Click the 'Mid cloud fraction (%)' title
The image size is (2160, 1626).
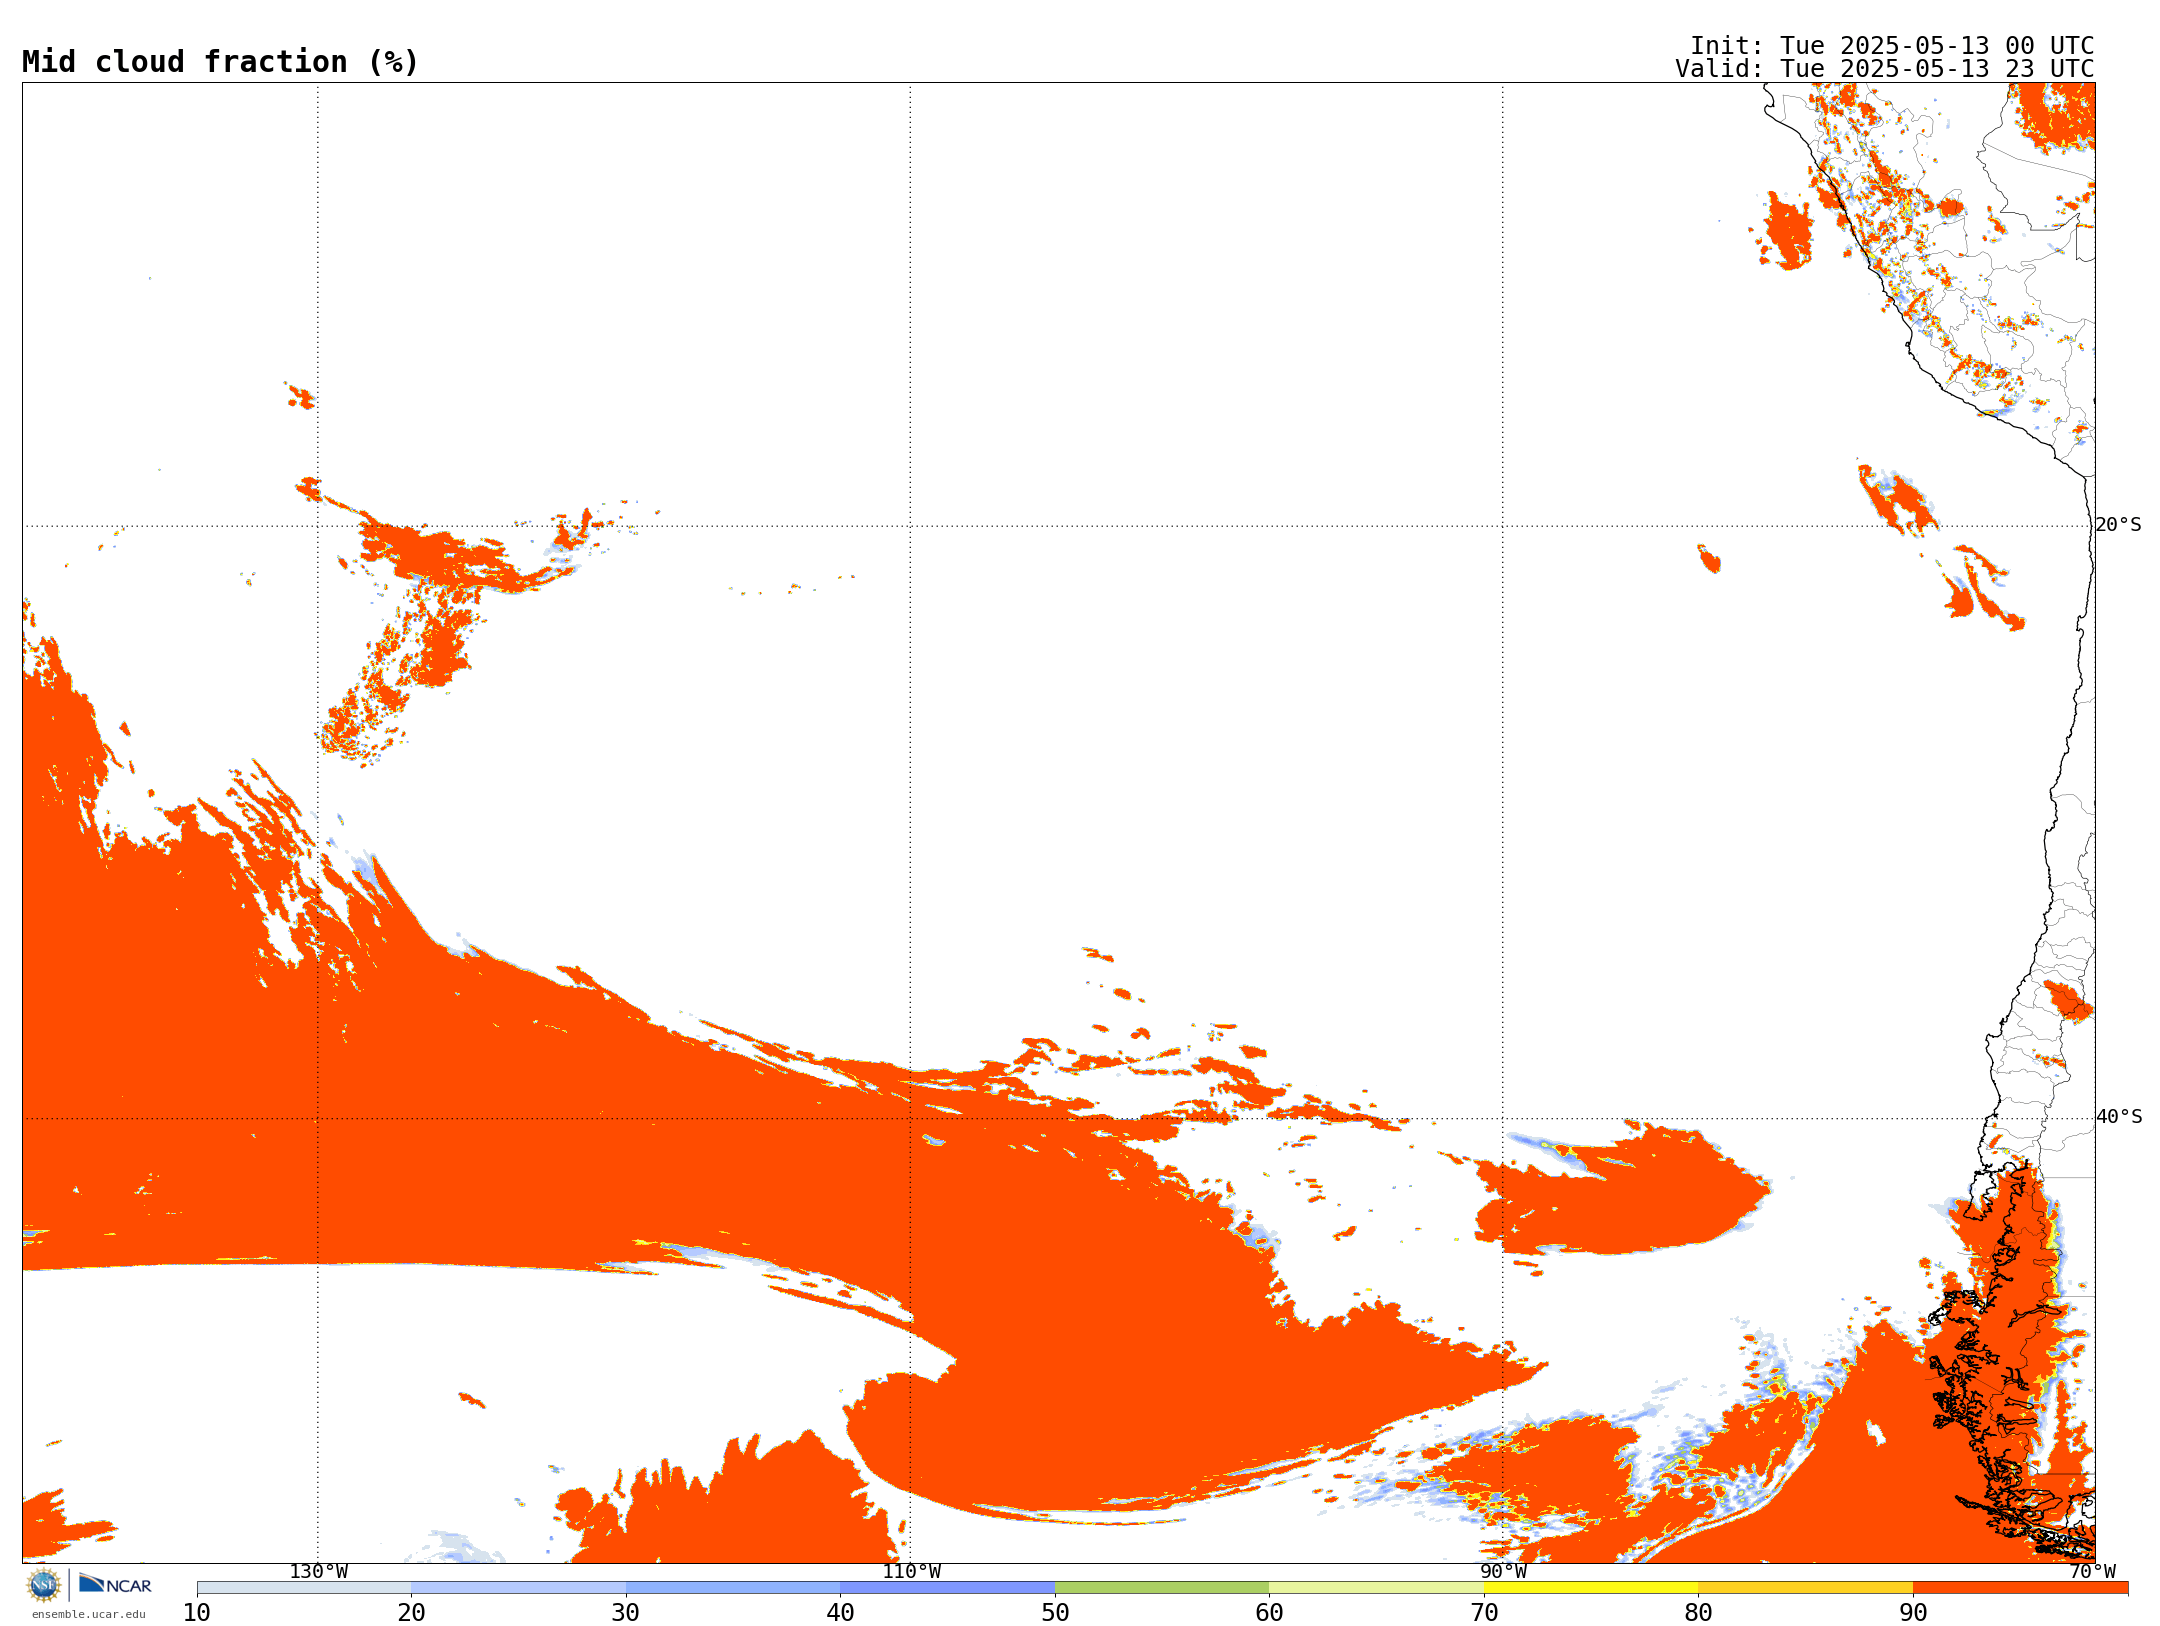(x=220, y=62)
